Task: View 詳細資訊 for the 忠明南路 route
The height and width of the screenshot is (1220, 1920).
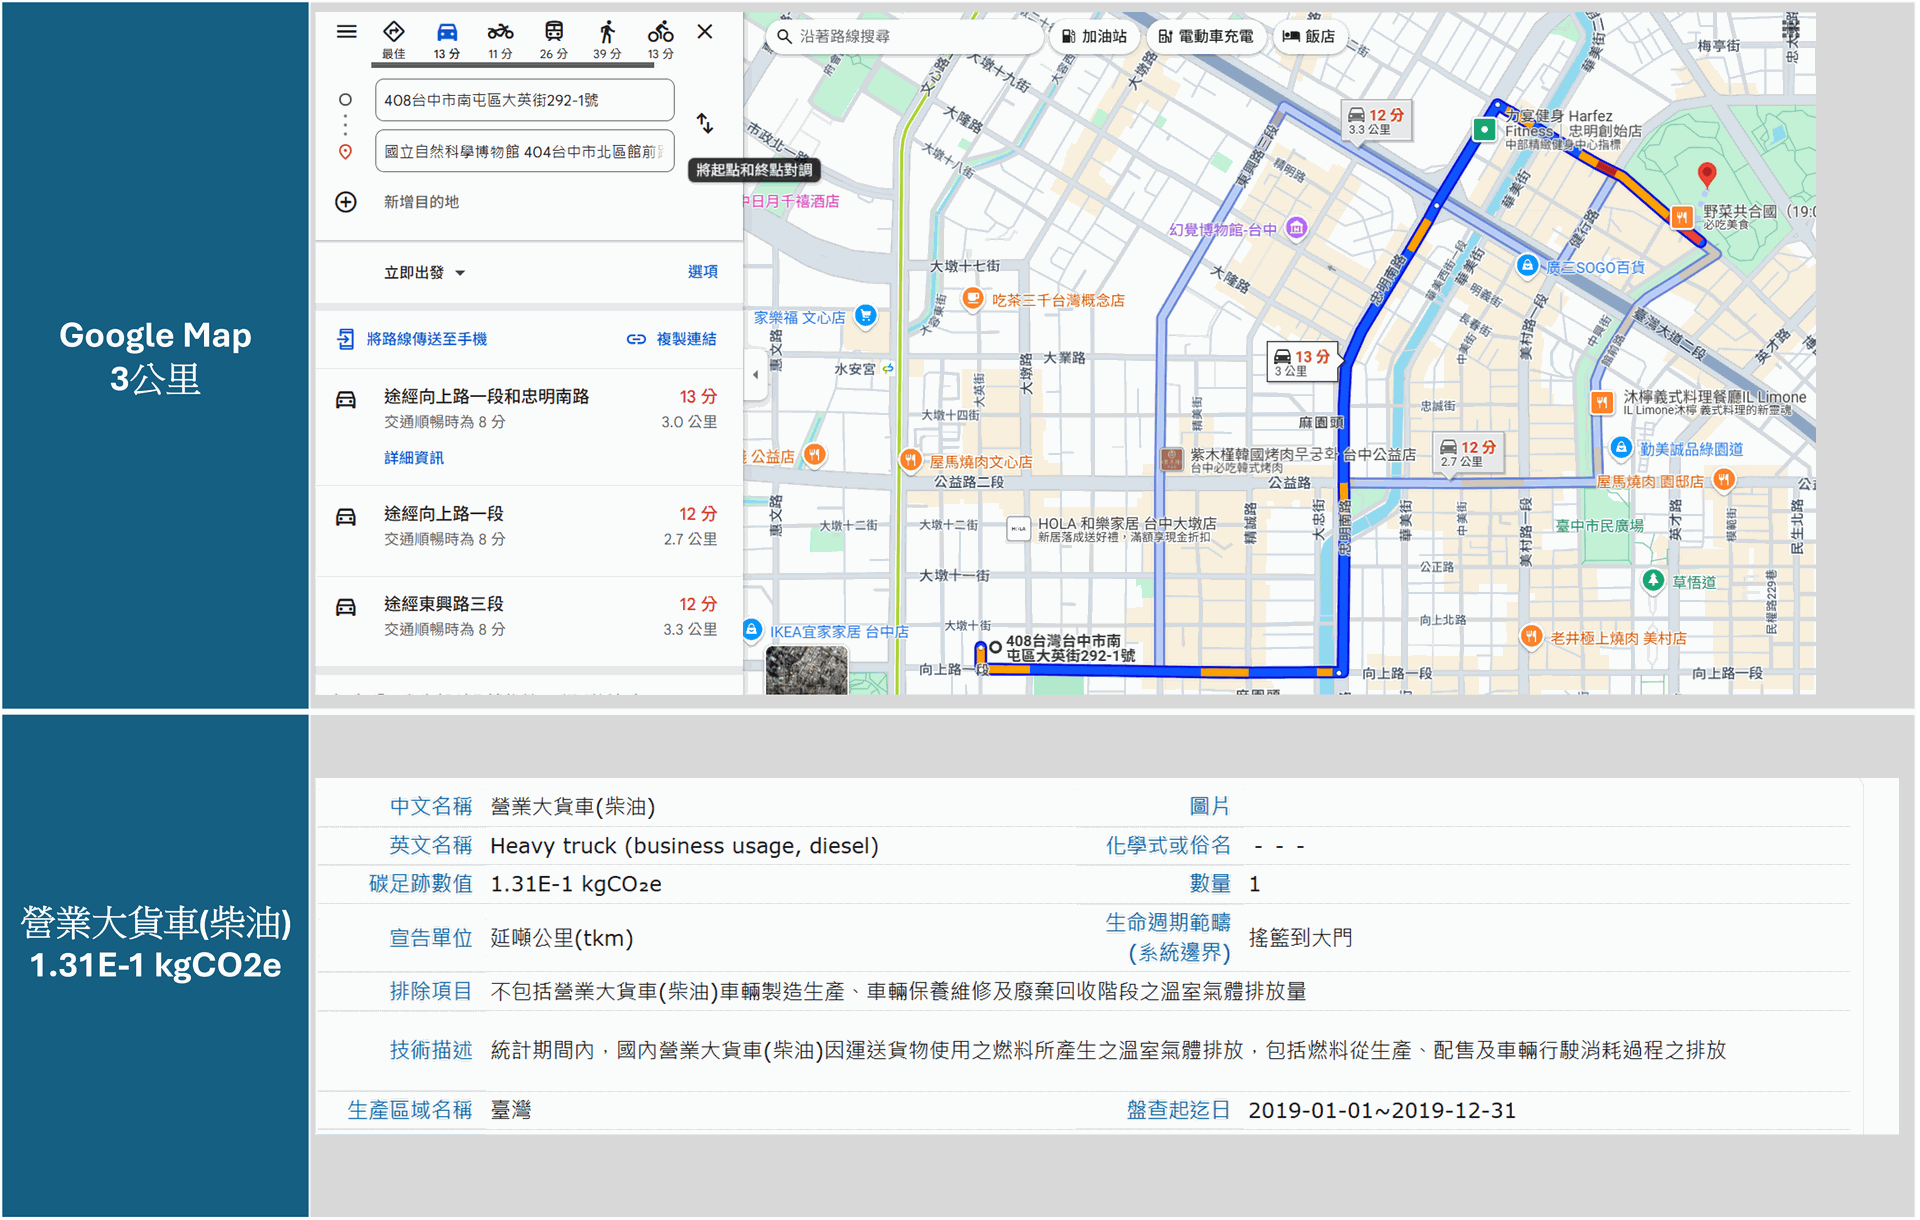Action: tap(413, 457)
